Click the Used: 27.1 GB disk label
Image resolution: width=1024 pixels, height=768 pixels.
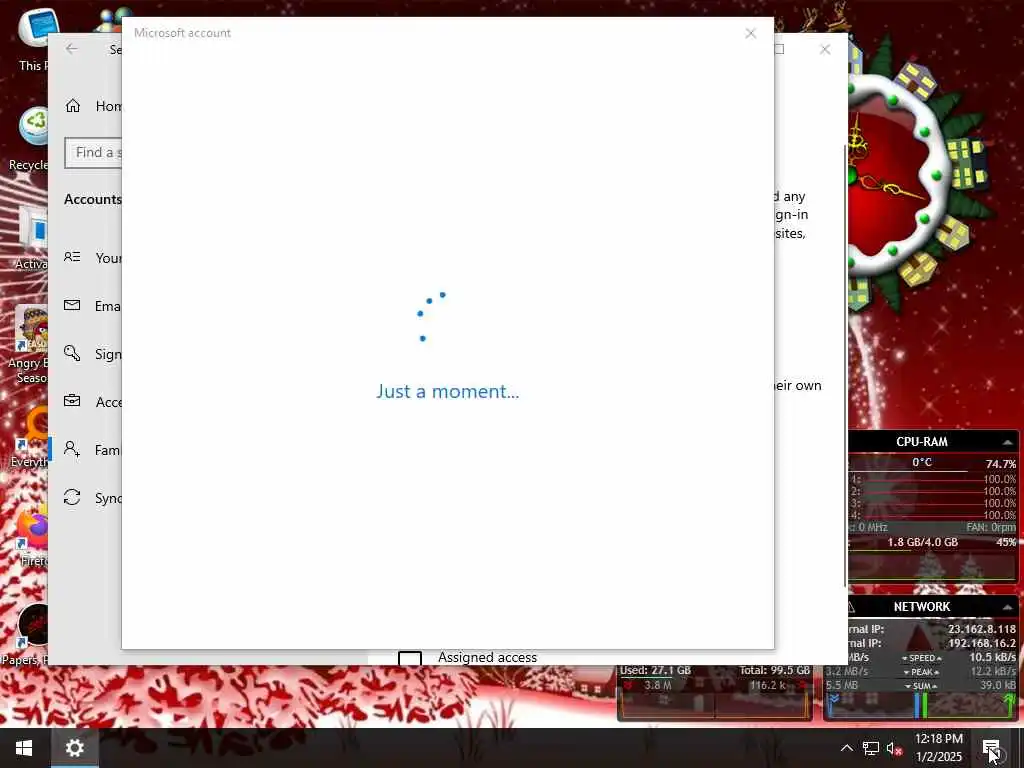click(655, 670)
